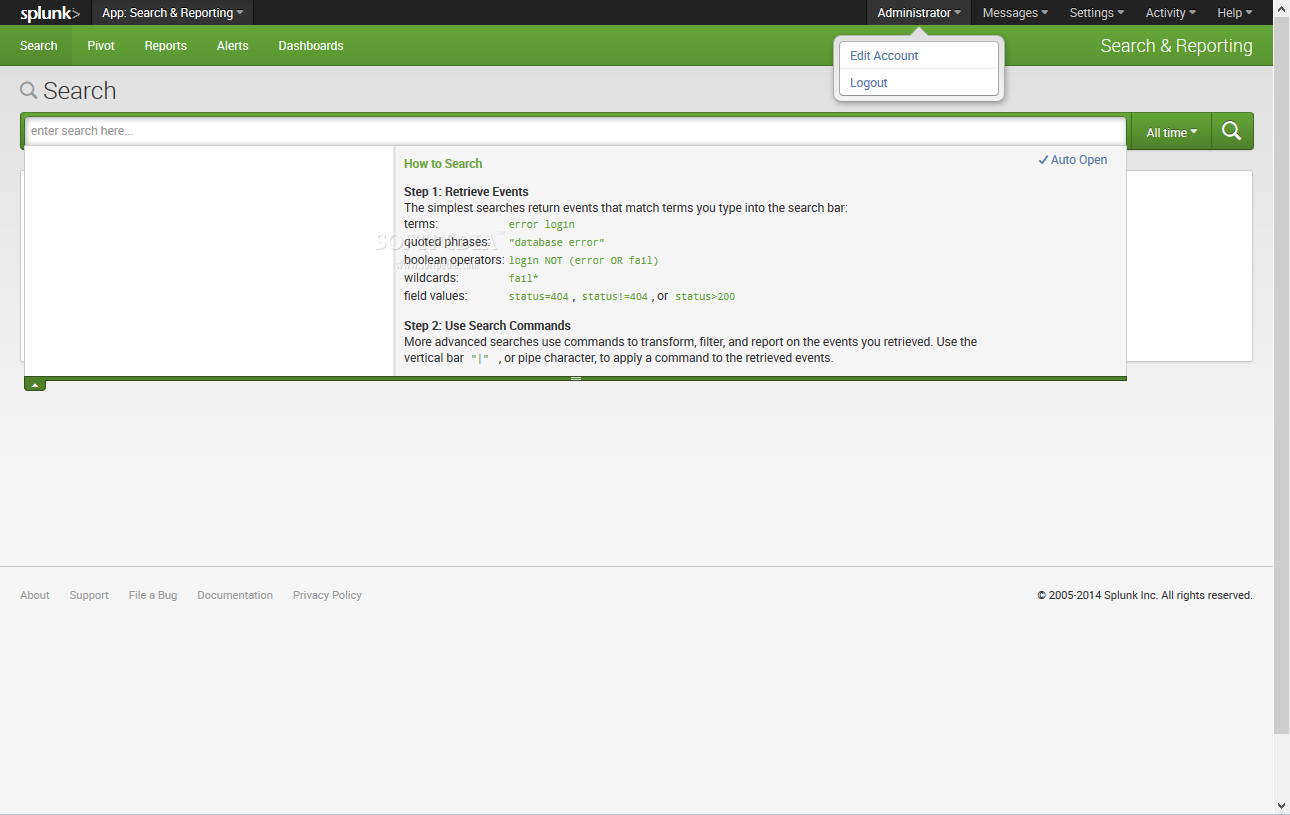Grab the search assistant resize handle
Image resolution: width=1290 pixels, height=815 pixels.
coord(576,378)
